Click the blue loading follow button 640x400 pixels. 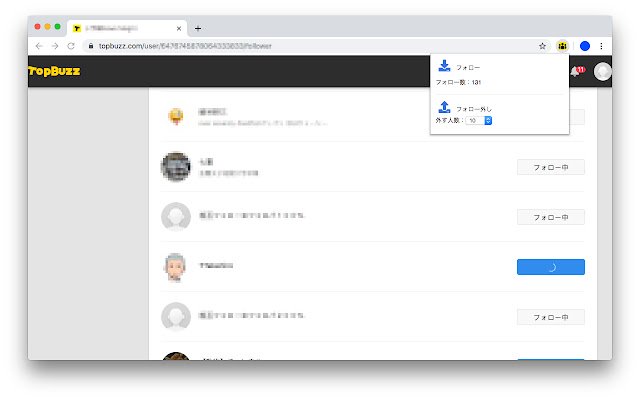pos(551,267)
